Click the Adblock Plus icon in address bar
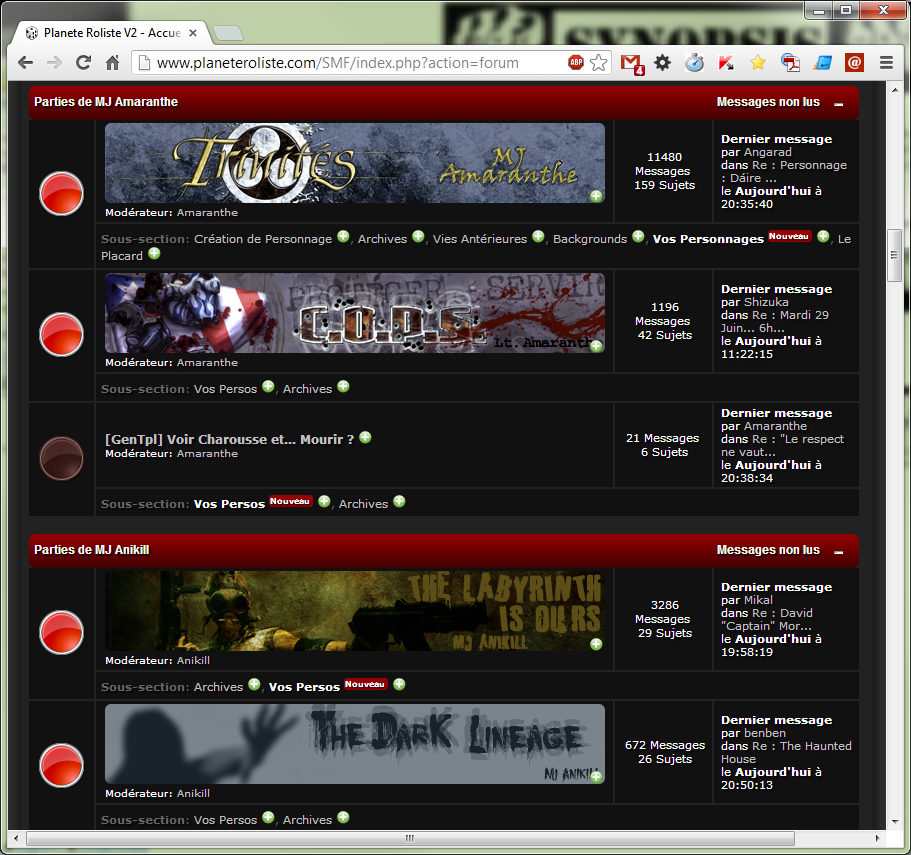Screen dimensions: 911x855 pos(576,62)
